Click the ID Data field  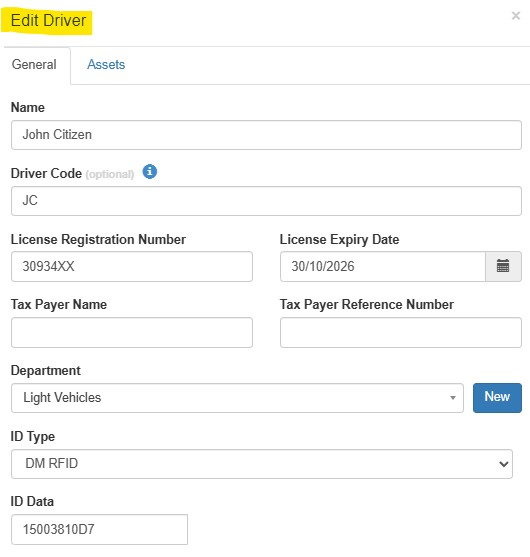point(99,529)
